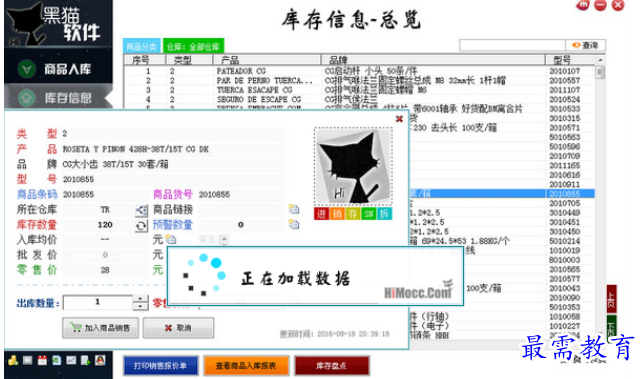Click the 打印销售报价单 button
643x379 pixels.
click(161, 365)
